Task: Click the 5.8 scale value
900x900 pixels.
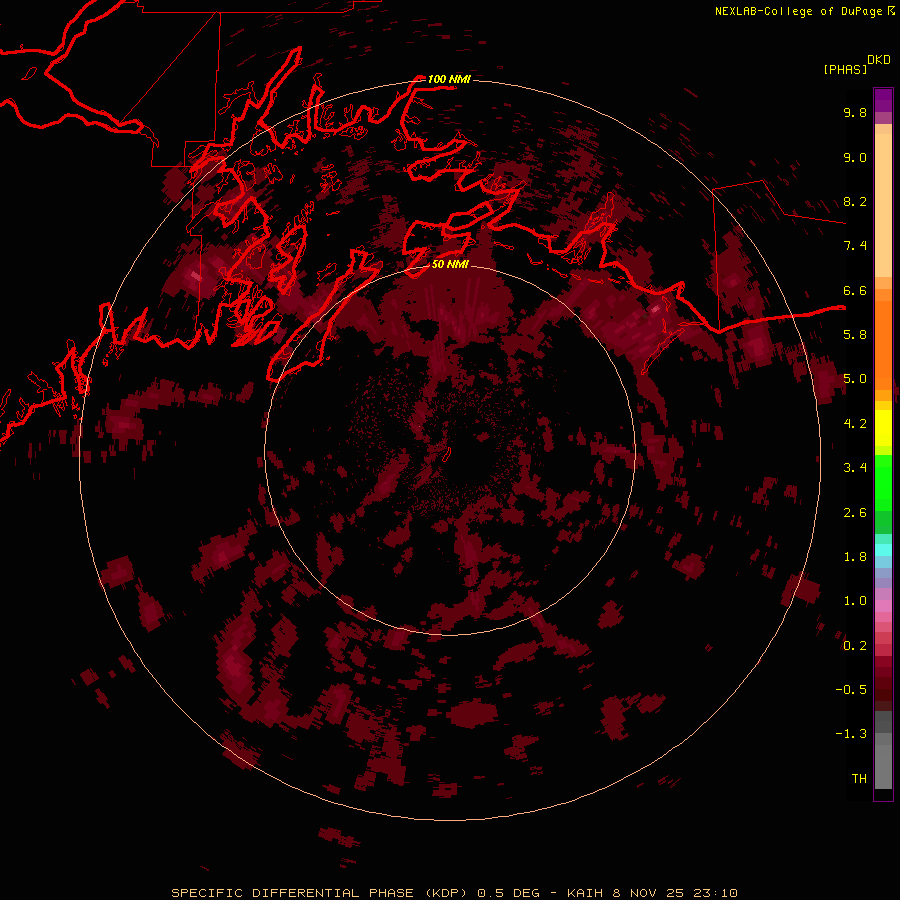Action: pyautogui.click(x=855, y=335)
